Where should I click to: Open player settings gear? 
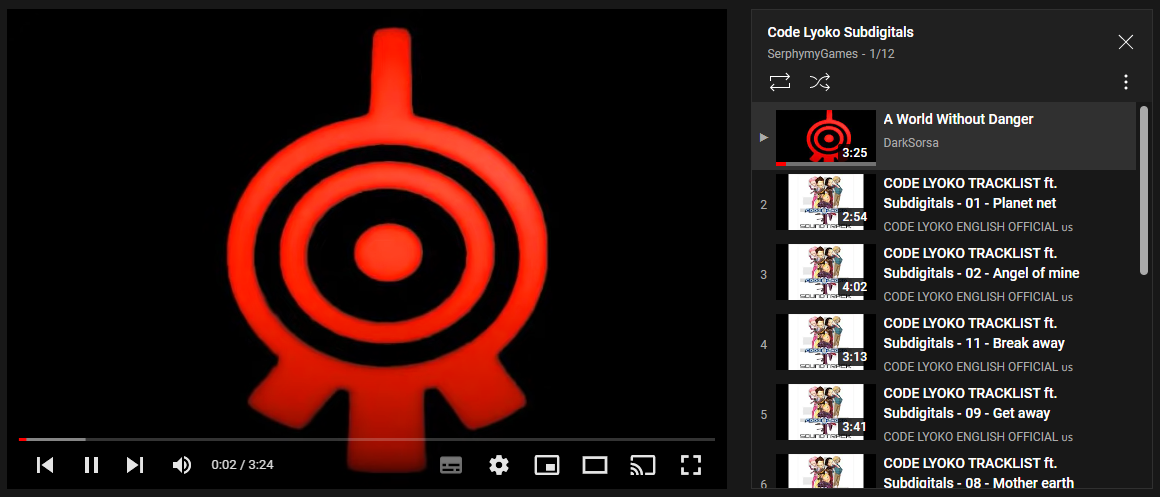499,465
